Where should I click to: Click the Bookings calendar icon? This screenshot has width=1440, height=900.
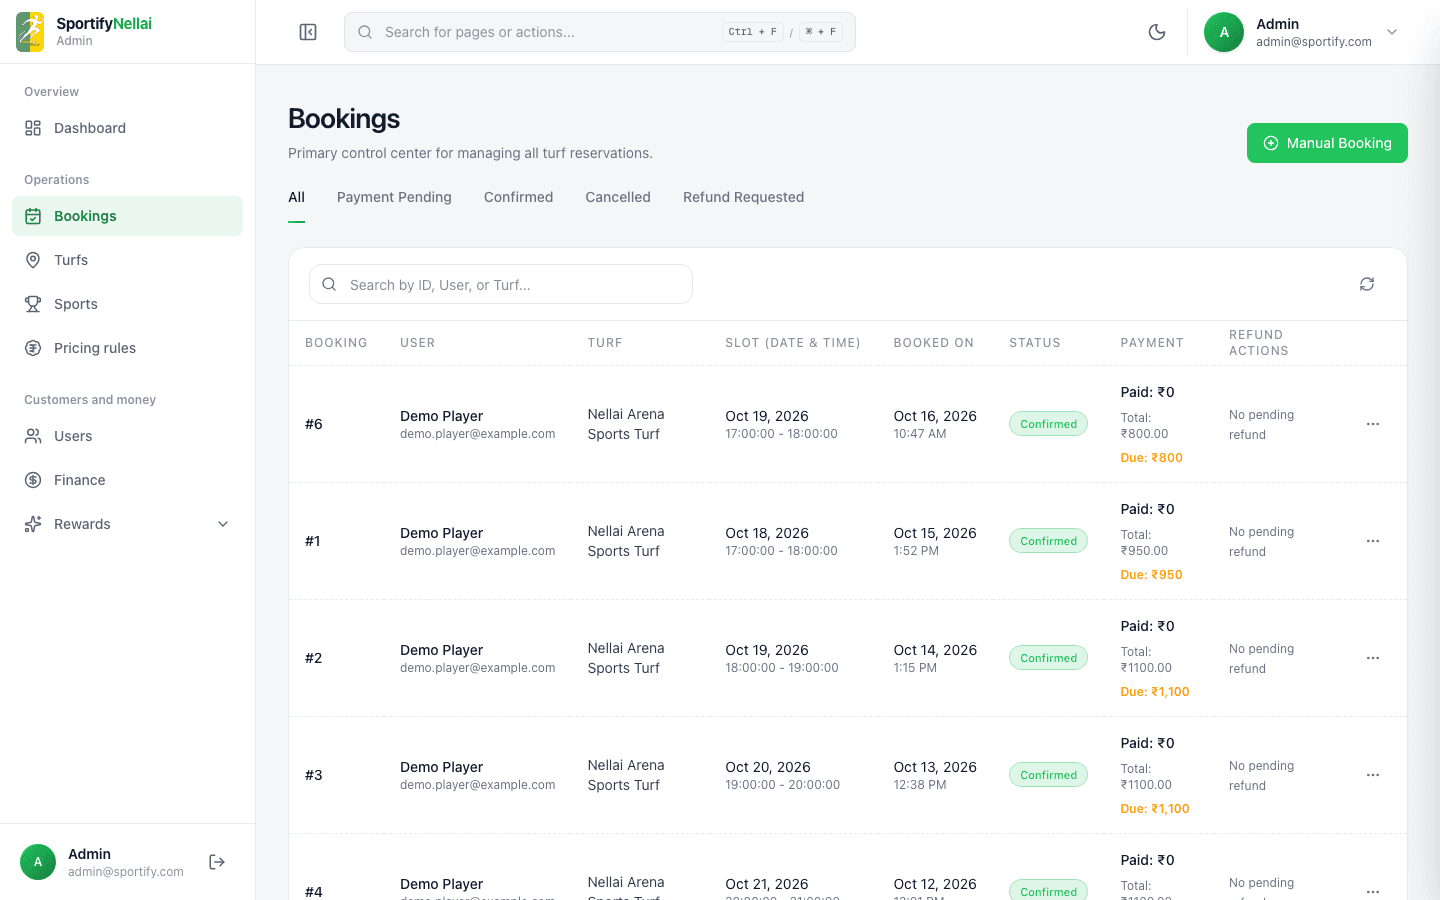tap(33, 216)
